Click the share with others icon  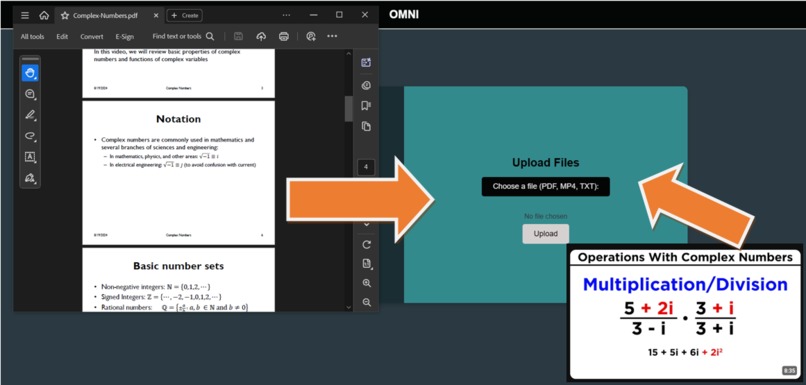(x=310, y=36)
